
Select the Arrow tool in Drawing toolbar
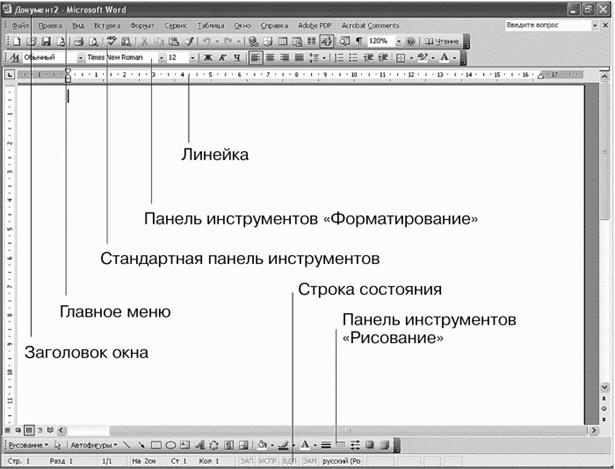(x=141, y=445)
